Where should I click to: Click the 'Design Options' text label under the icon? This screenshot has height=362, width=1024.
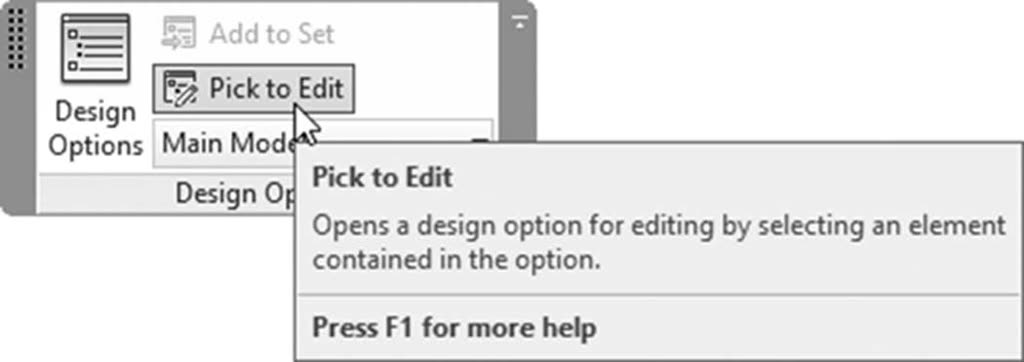(95, 129)
